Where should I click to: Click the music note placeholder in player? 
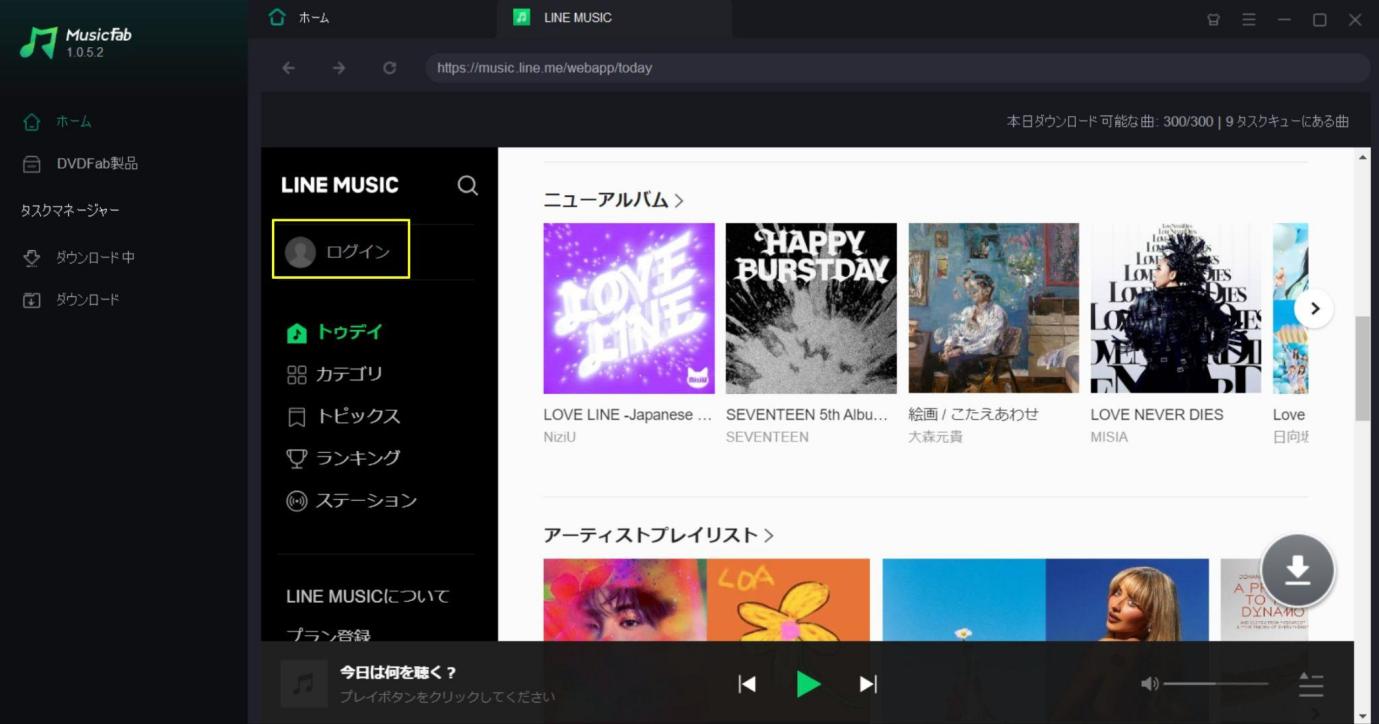tap(303, 684)
